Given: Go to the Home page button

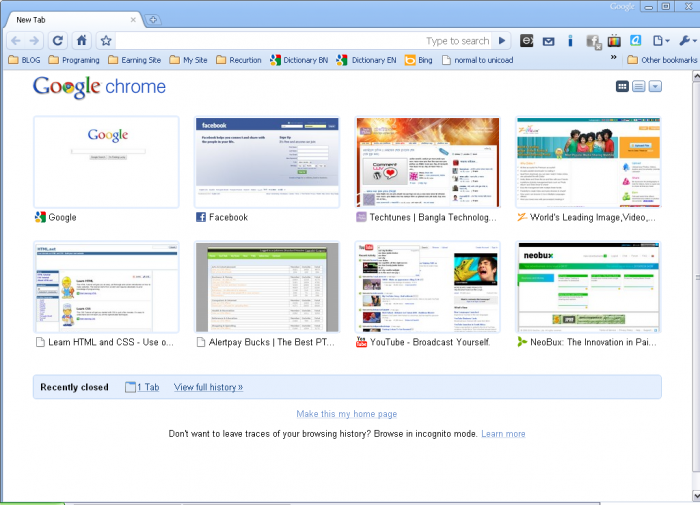Looking at the screenshot, I should 82,41.
